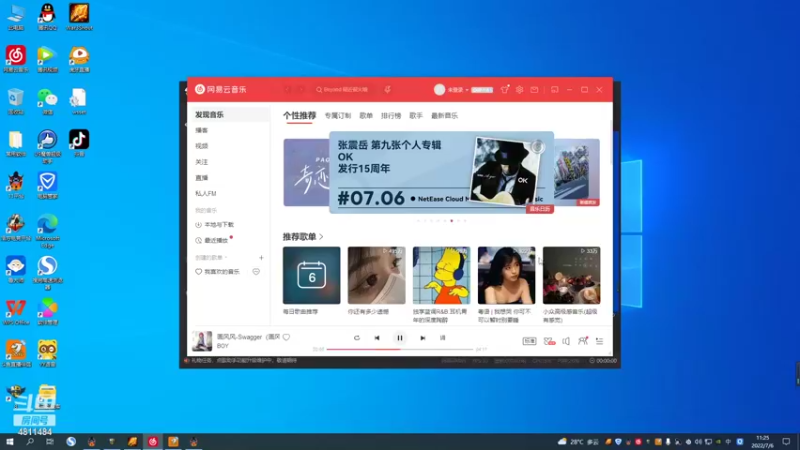The height and width of the screenshot is (450, 800).
Task: Pause the current song
Action: pyautogui.click(x=400, y=338)
